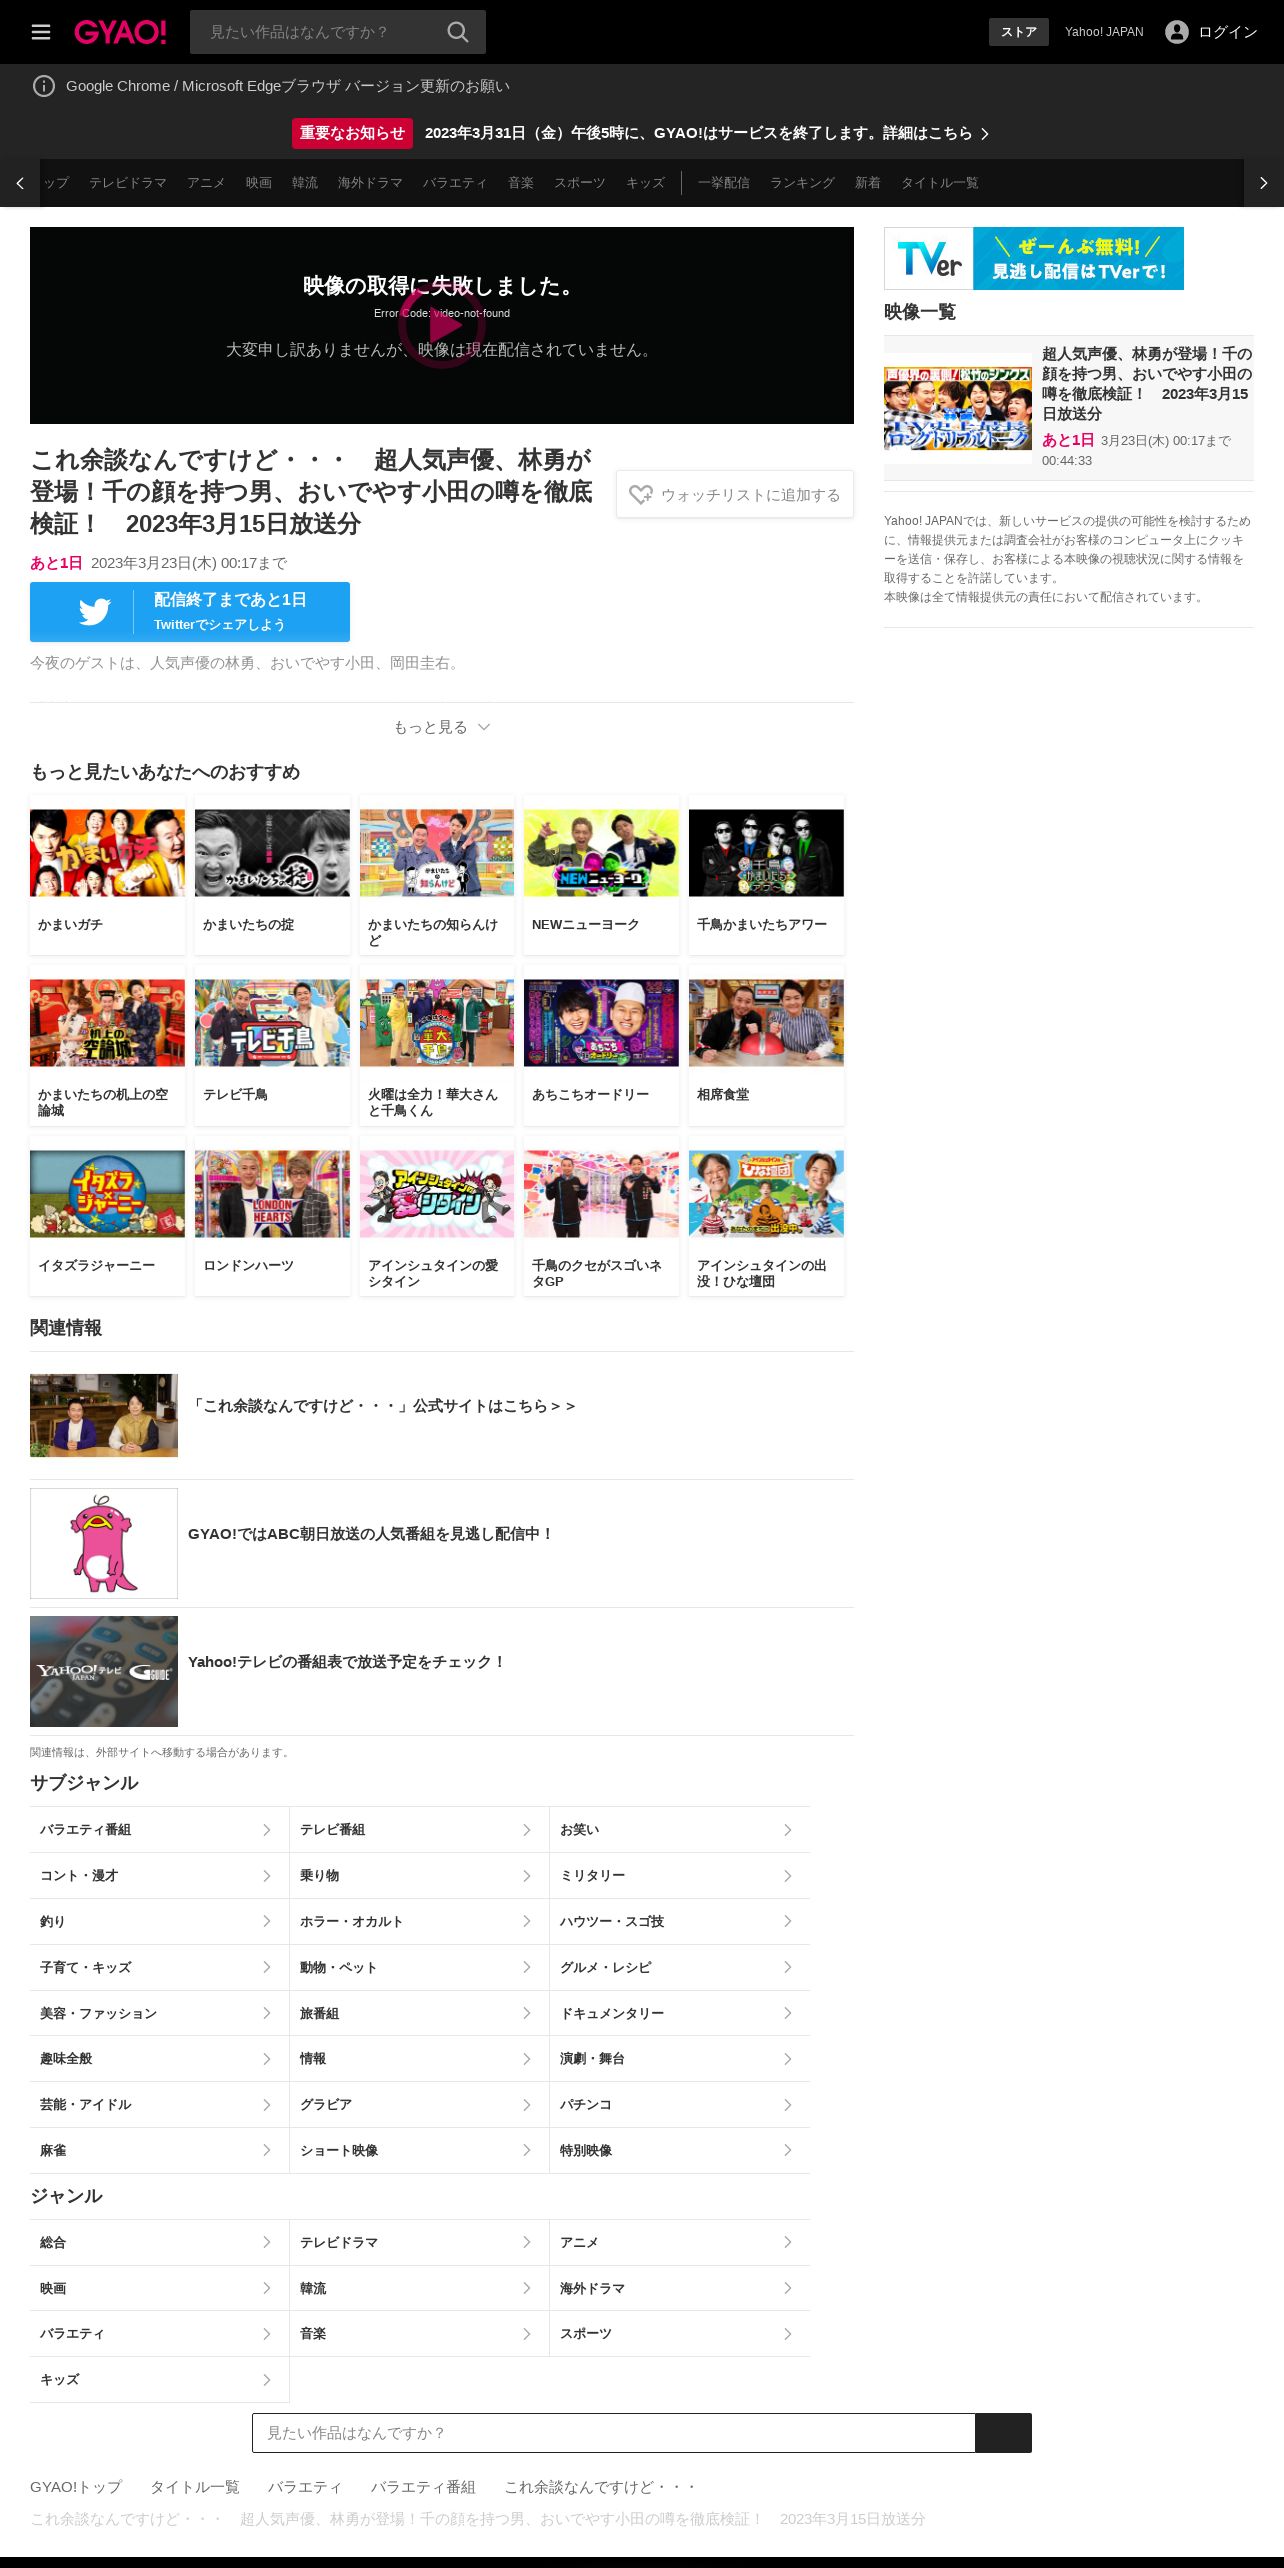This screenshot has height=2568, width=1284.
Task: Open GYAO!トップ breadcrumb link
Action: (x=76, y=2487)
